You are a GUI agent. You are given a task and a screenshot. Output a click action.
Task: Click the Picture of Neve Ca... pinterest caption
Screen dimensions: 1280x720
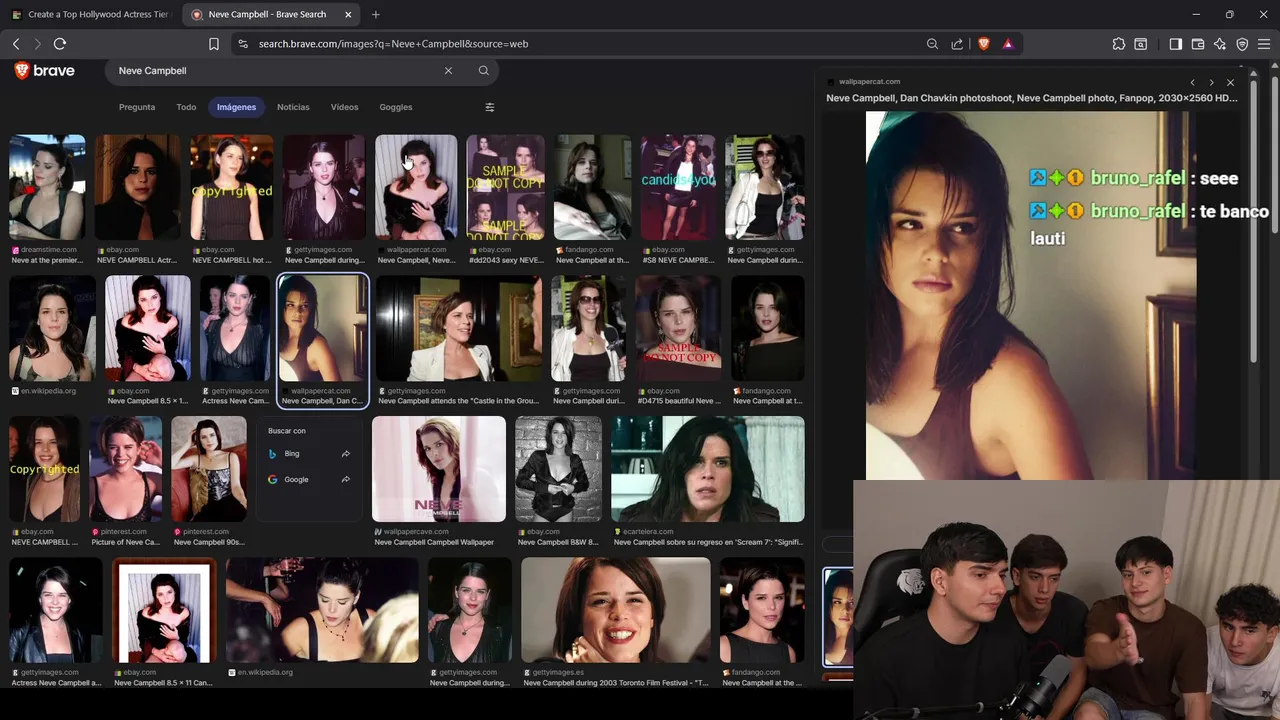coord(125,542)
